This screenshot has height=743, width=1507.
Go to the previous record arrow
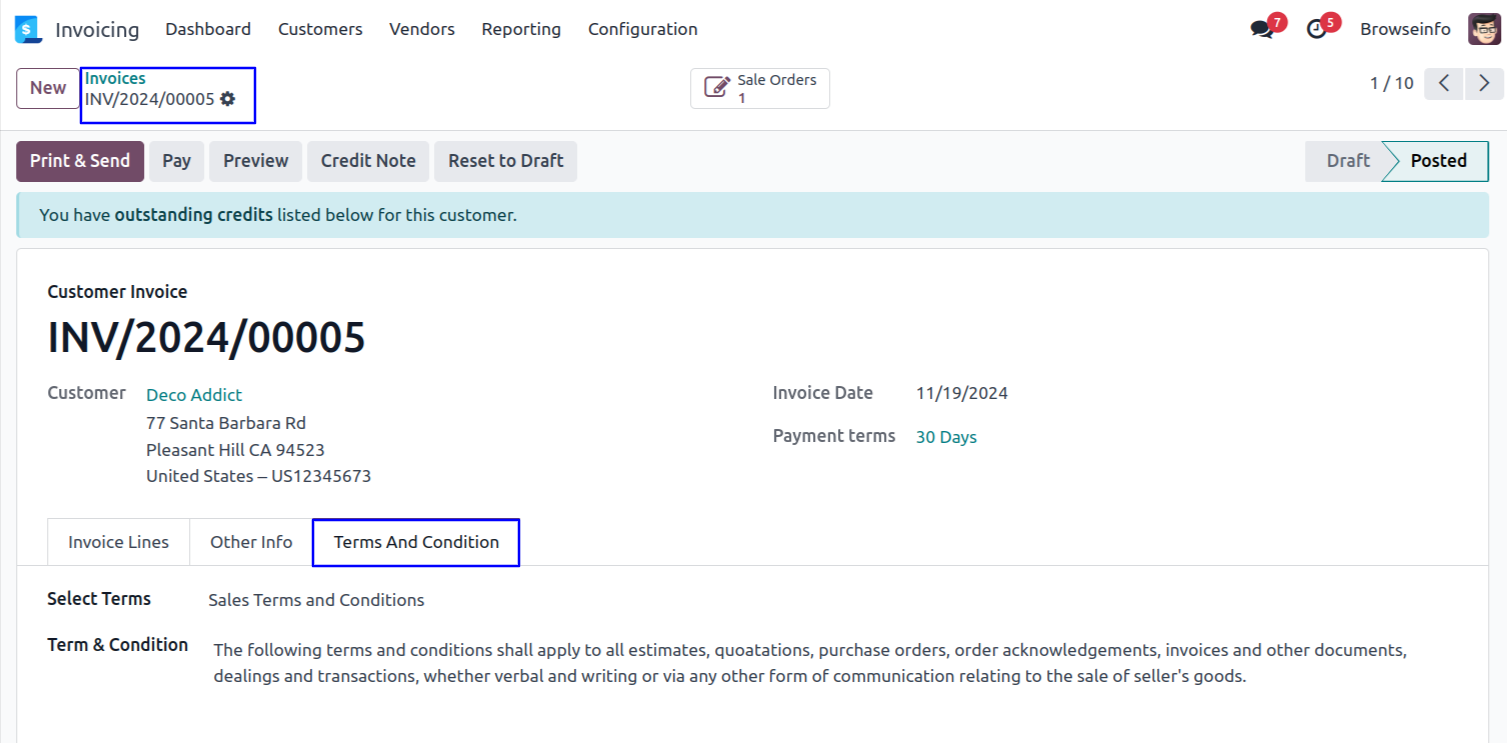click(x=1444, y=84)
